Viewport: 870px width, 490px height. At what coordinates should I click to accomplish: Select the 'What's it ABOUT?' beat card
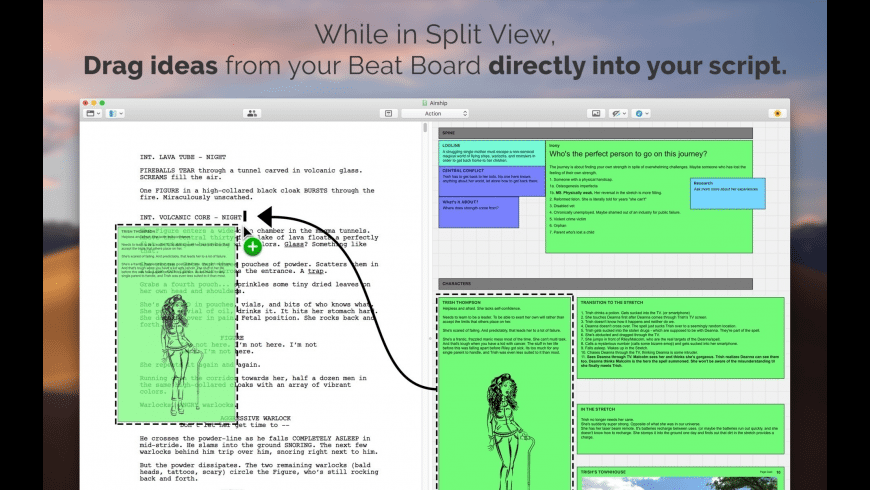(x=478, y=213)
